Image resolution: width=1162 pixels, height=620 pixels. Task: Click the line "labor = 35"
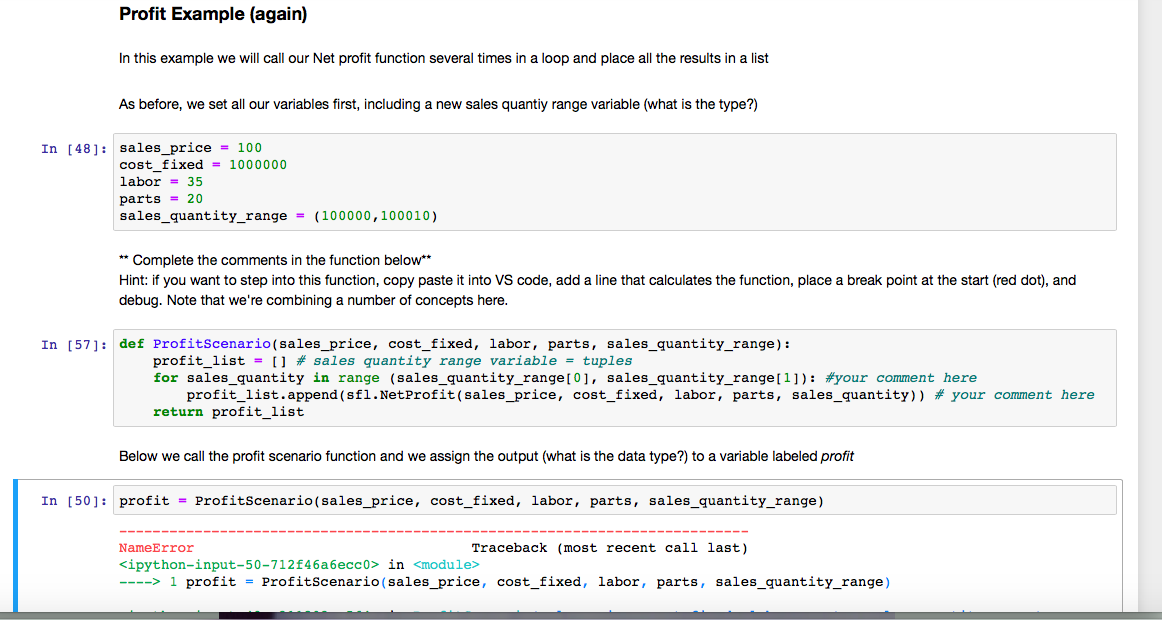coord(161,182)
